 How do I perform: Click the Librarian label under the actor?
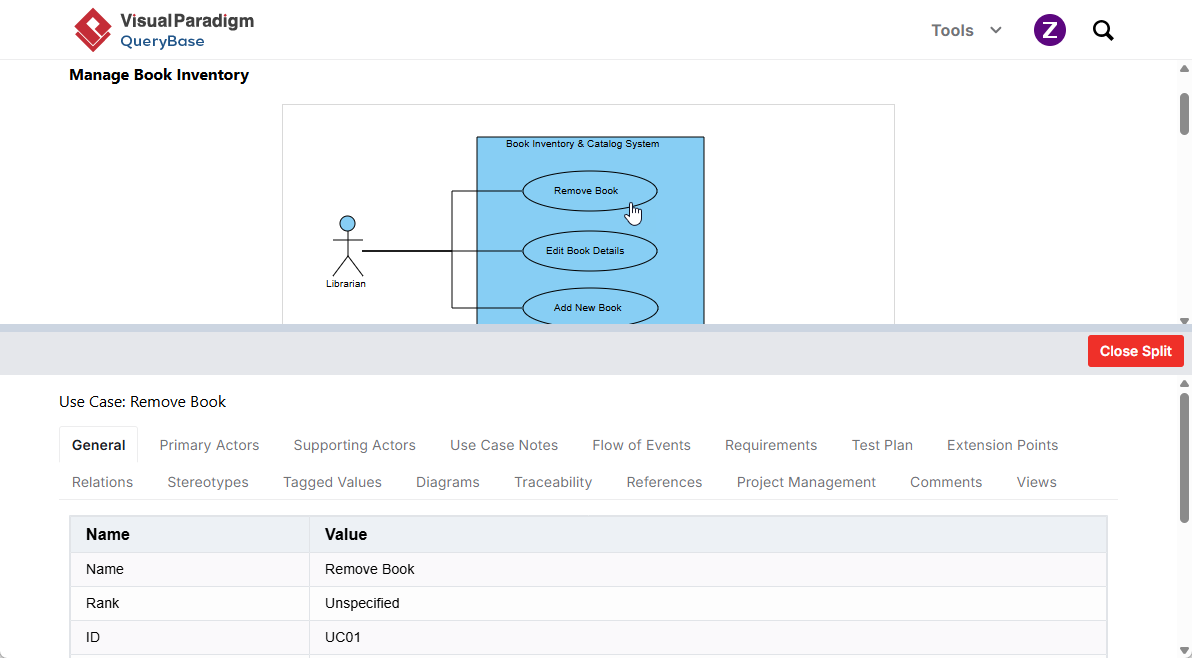[346, 283]
